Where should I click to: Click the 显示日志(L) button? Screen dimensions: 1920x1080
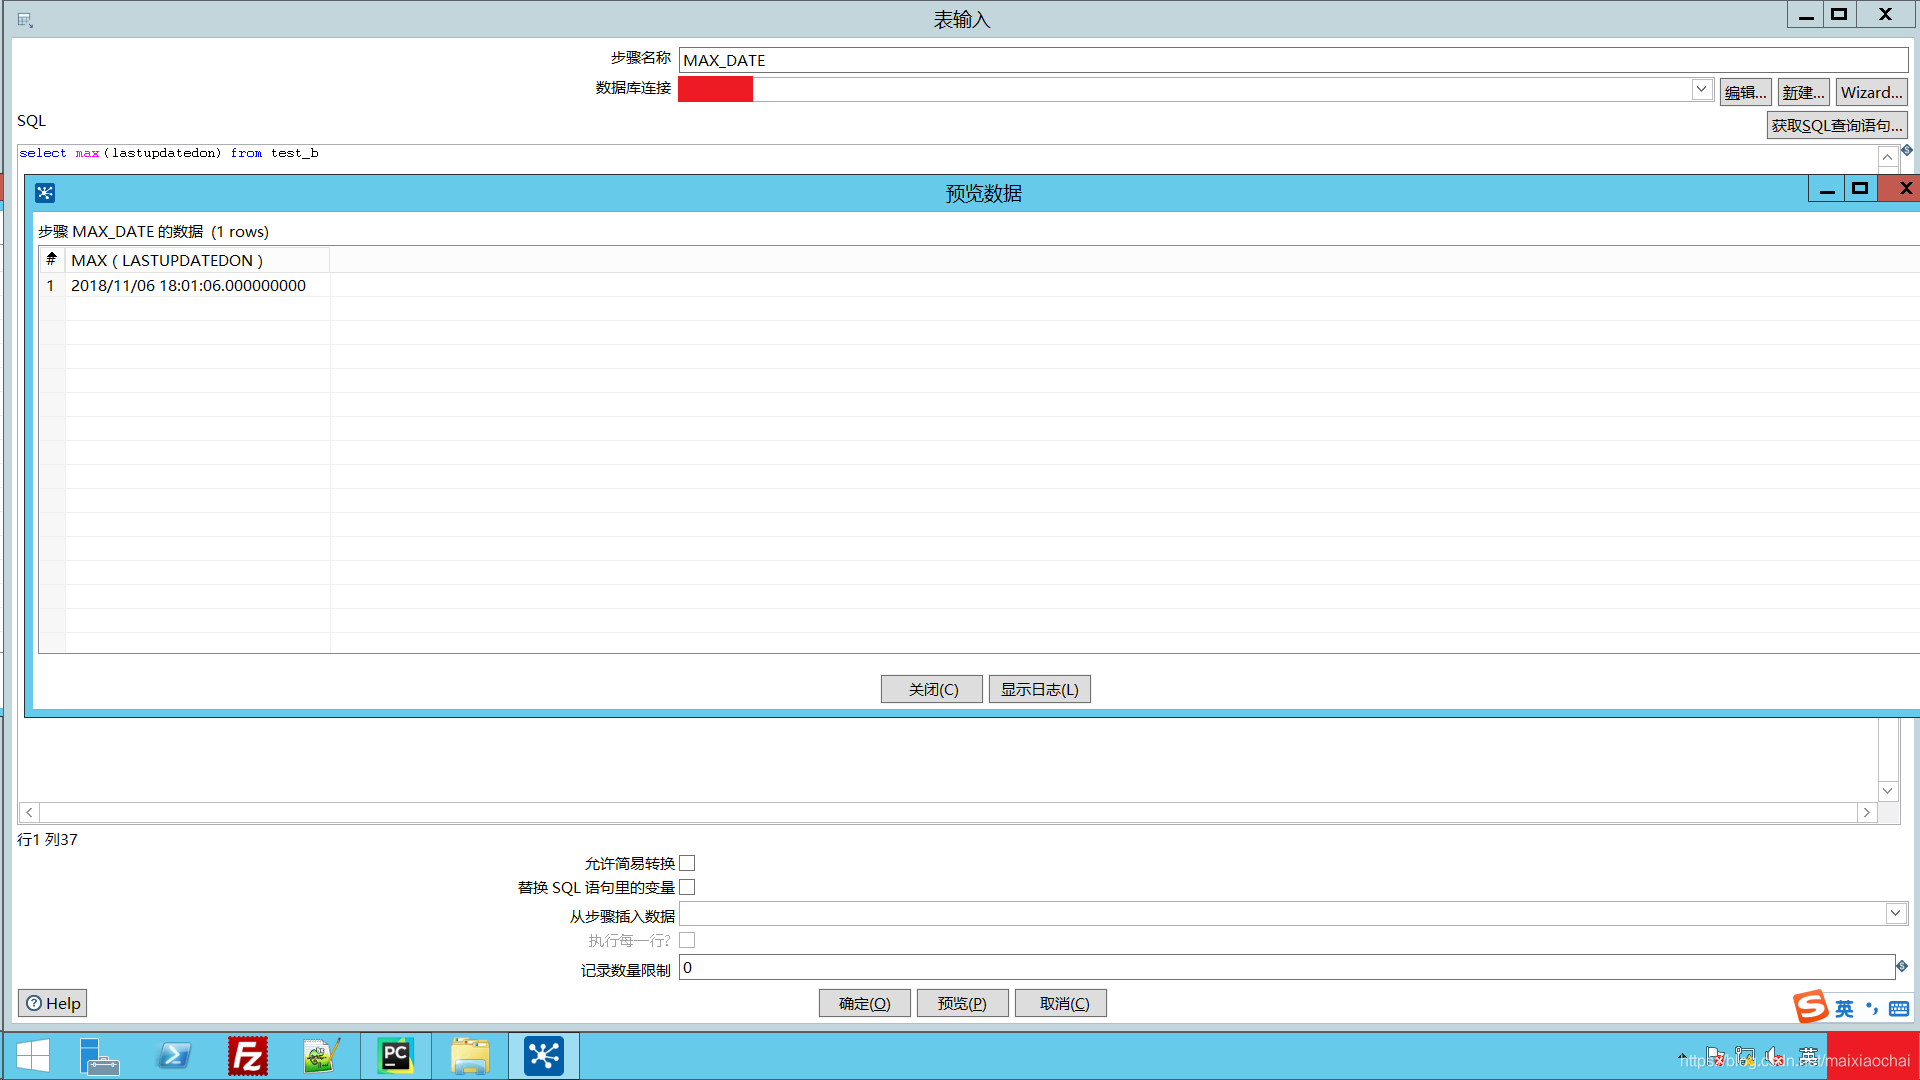point(1039,689)
